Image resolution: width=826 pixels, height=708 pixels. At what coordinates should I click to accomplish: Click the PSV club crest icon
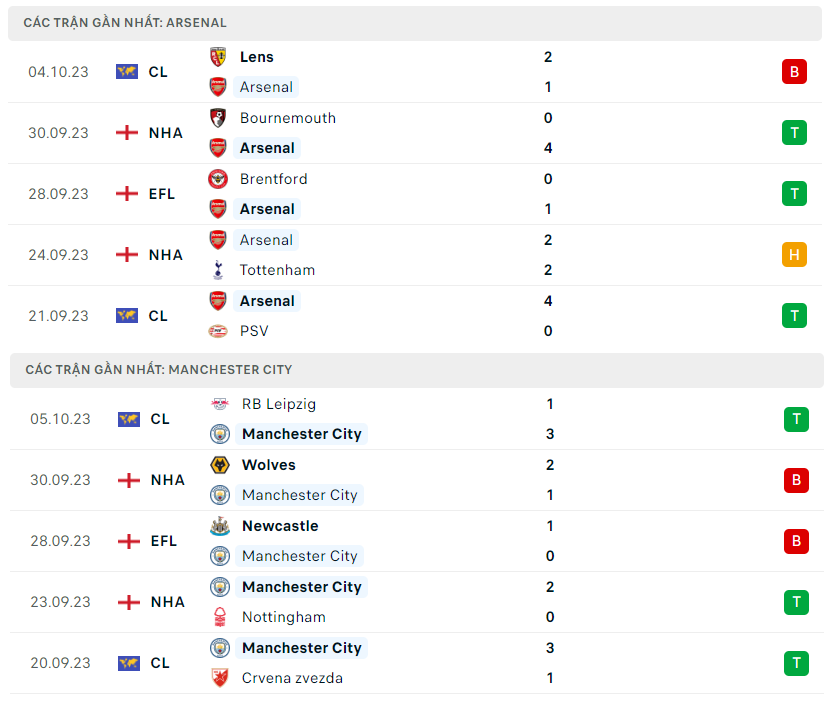[218, 331]
